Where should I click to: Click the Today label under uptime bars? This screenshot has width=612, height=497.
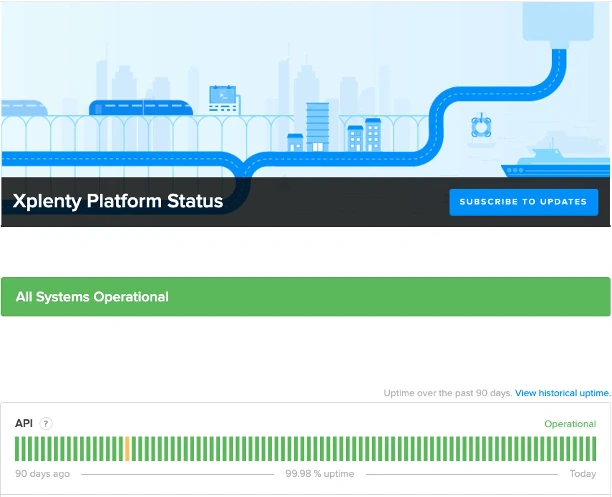[x=583, y=474]
